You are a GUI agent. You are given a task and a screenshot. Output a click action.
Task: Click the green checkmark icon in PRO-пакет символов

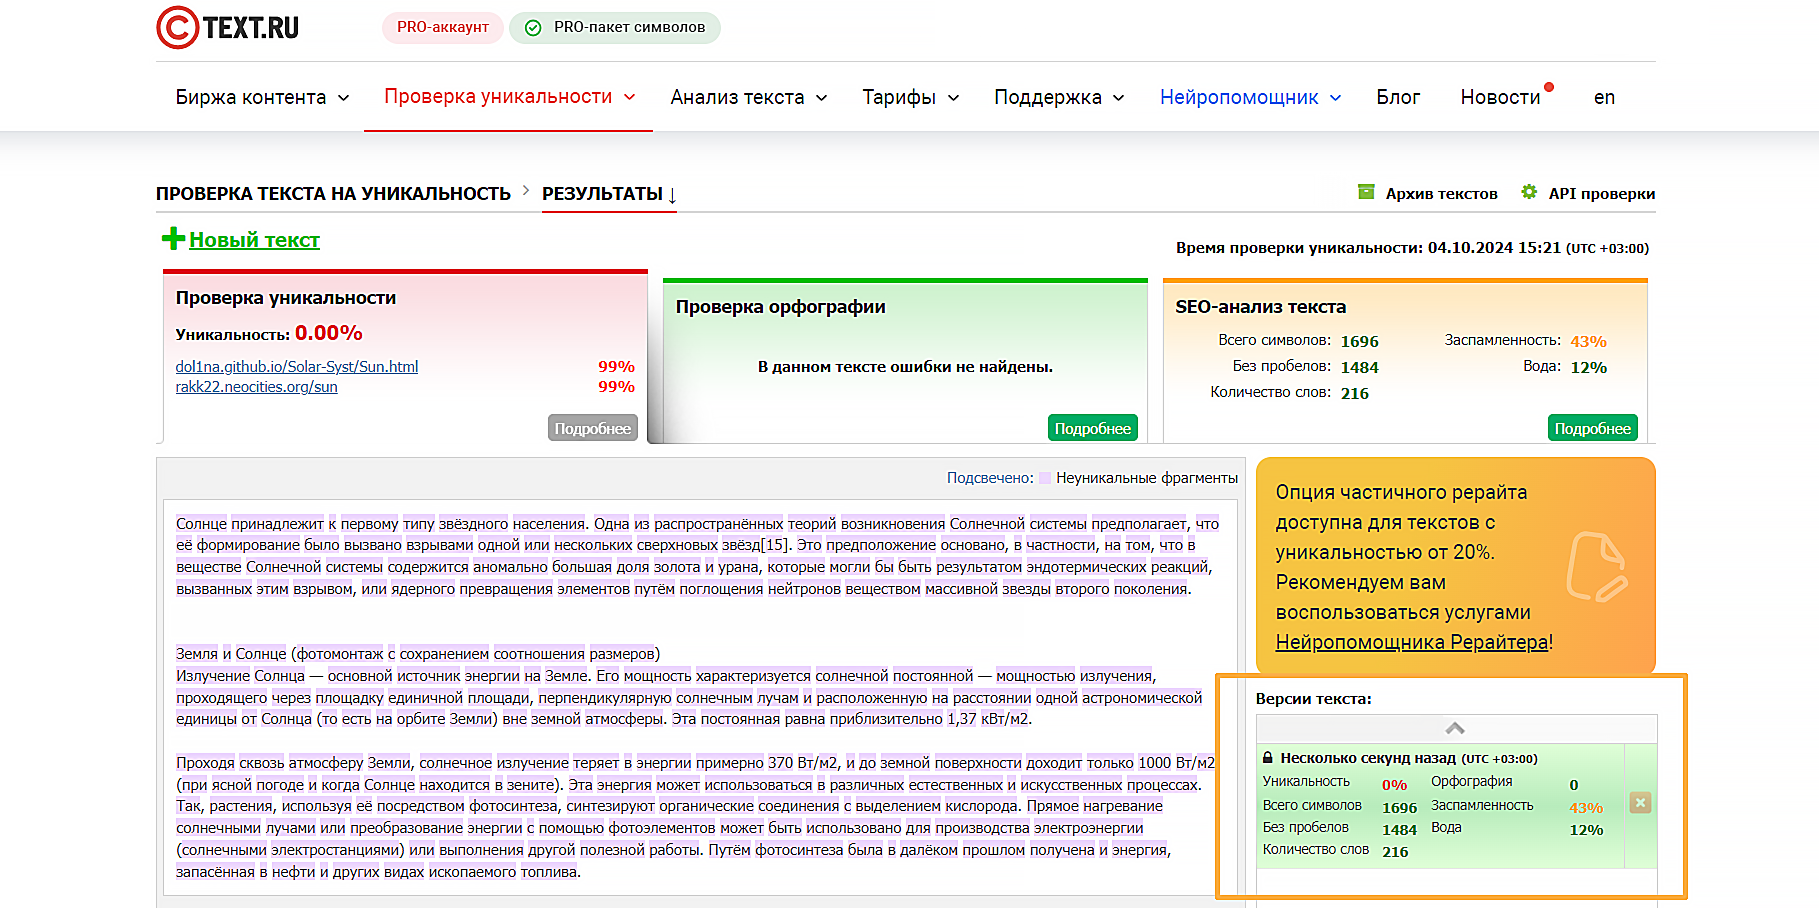pyautogui.click(x=533, y=28)
